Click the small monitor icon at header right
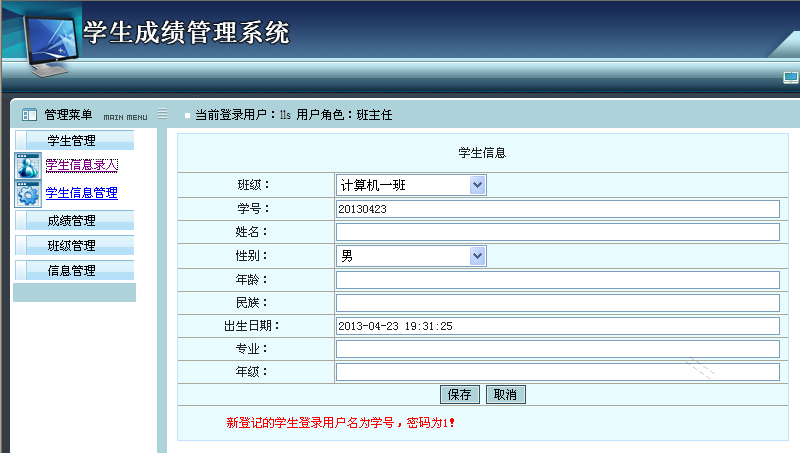Viewport: 800px width, 453px height. click(790, 78)
